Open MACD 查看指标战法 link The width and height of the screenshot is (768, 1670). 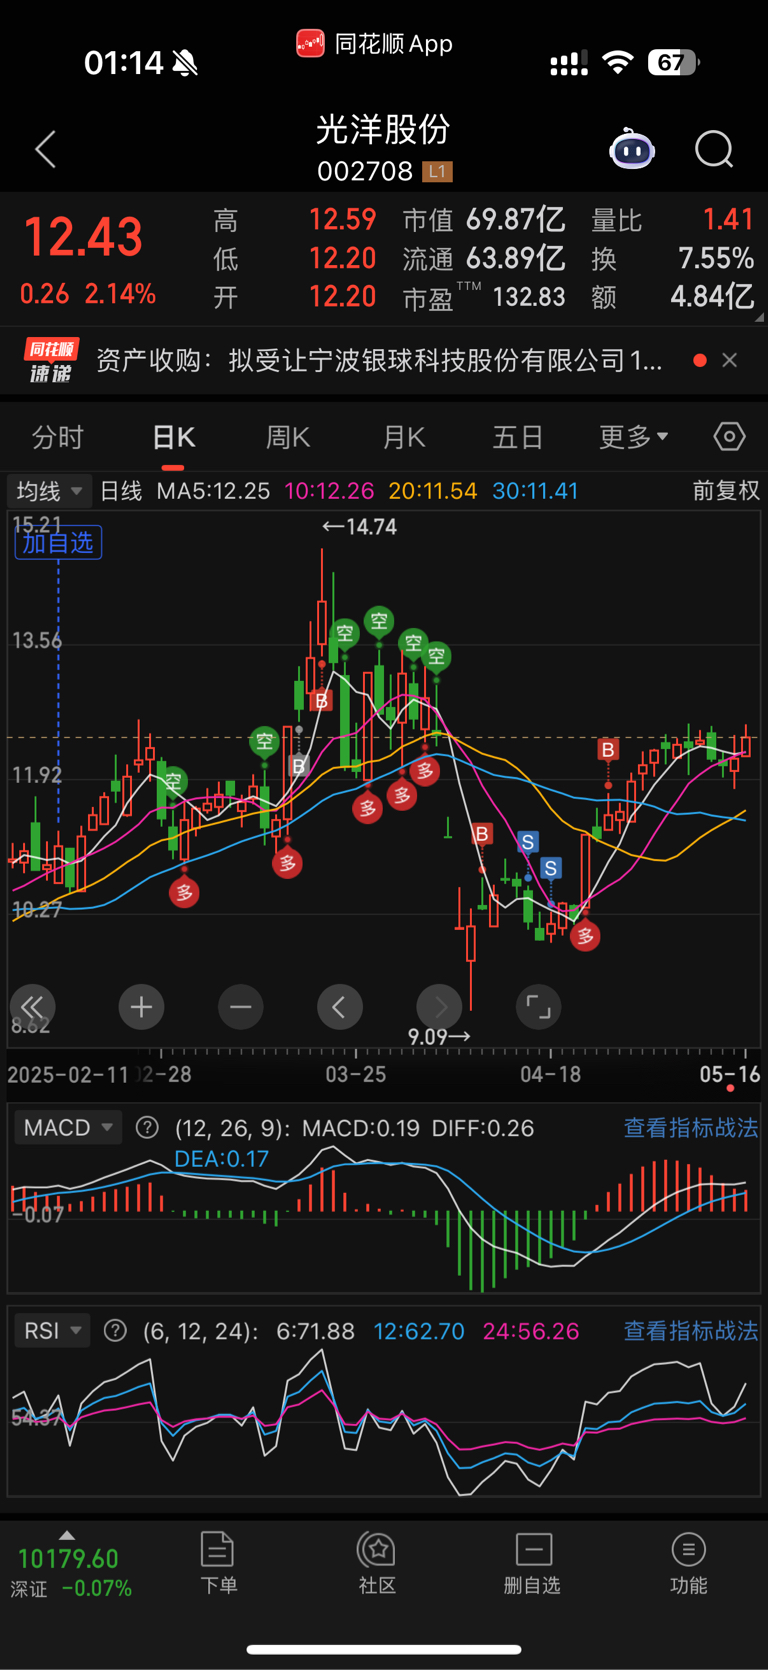(691, 1128)
